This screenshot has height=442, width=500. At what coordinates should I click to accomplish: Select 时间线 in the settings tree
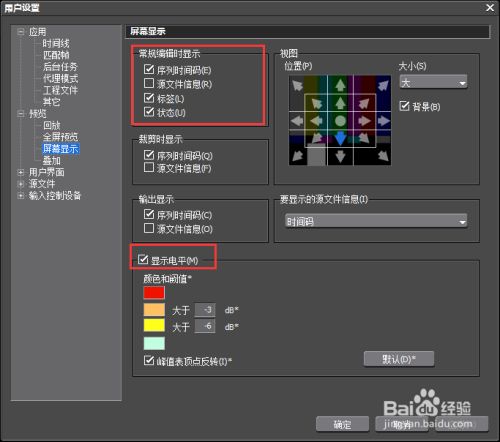pyautogui.click(x=56, y=43)
